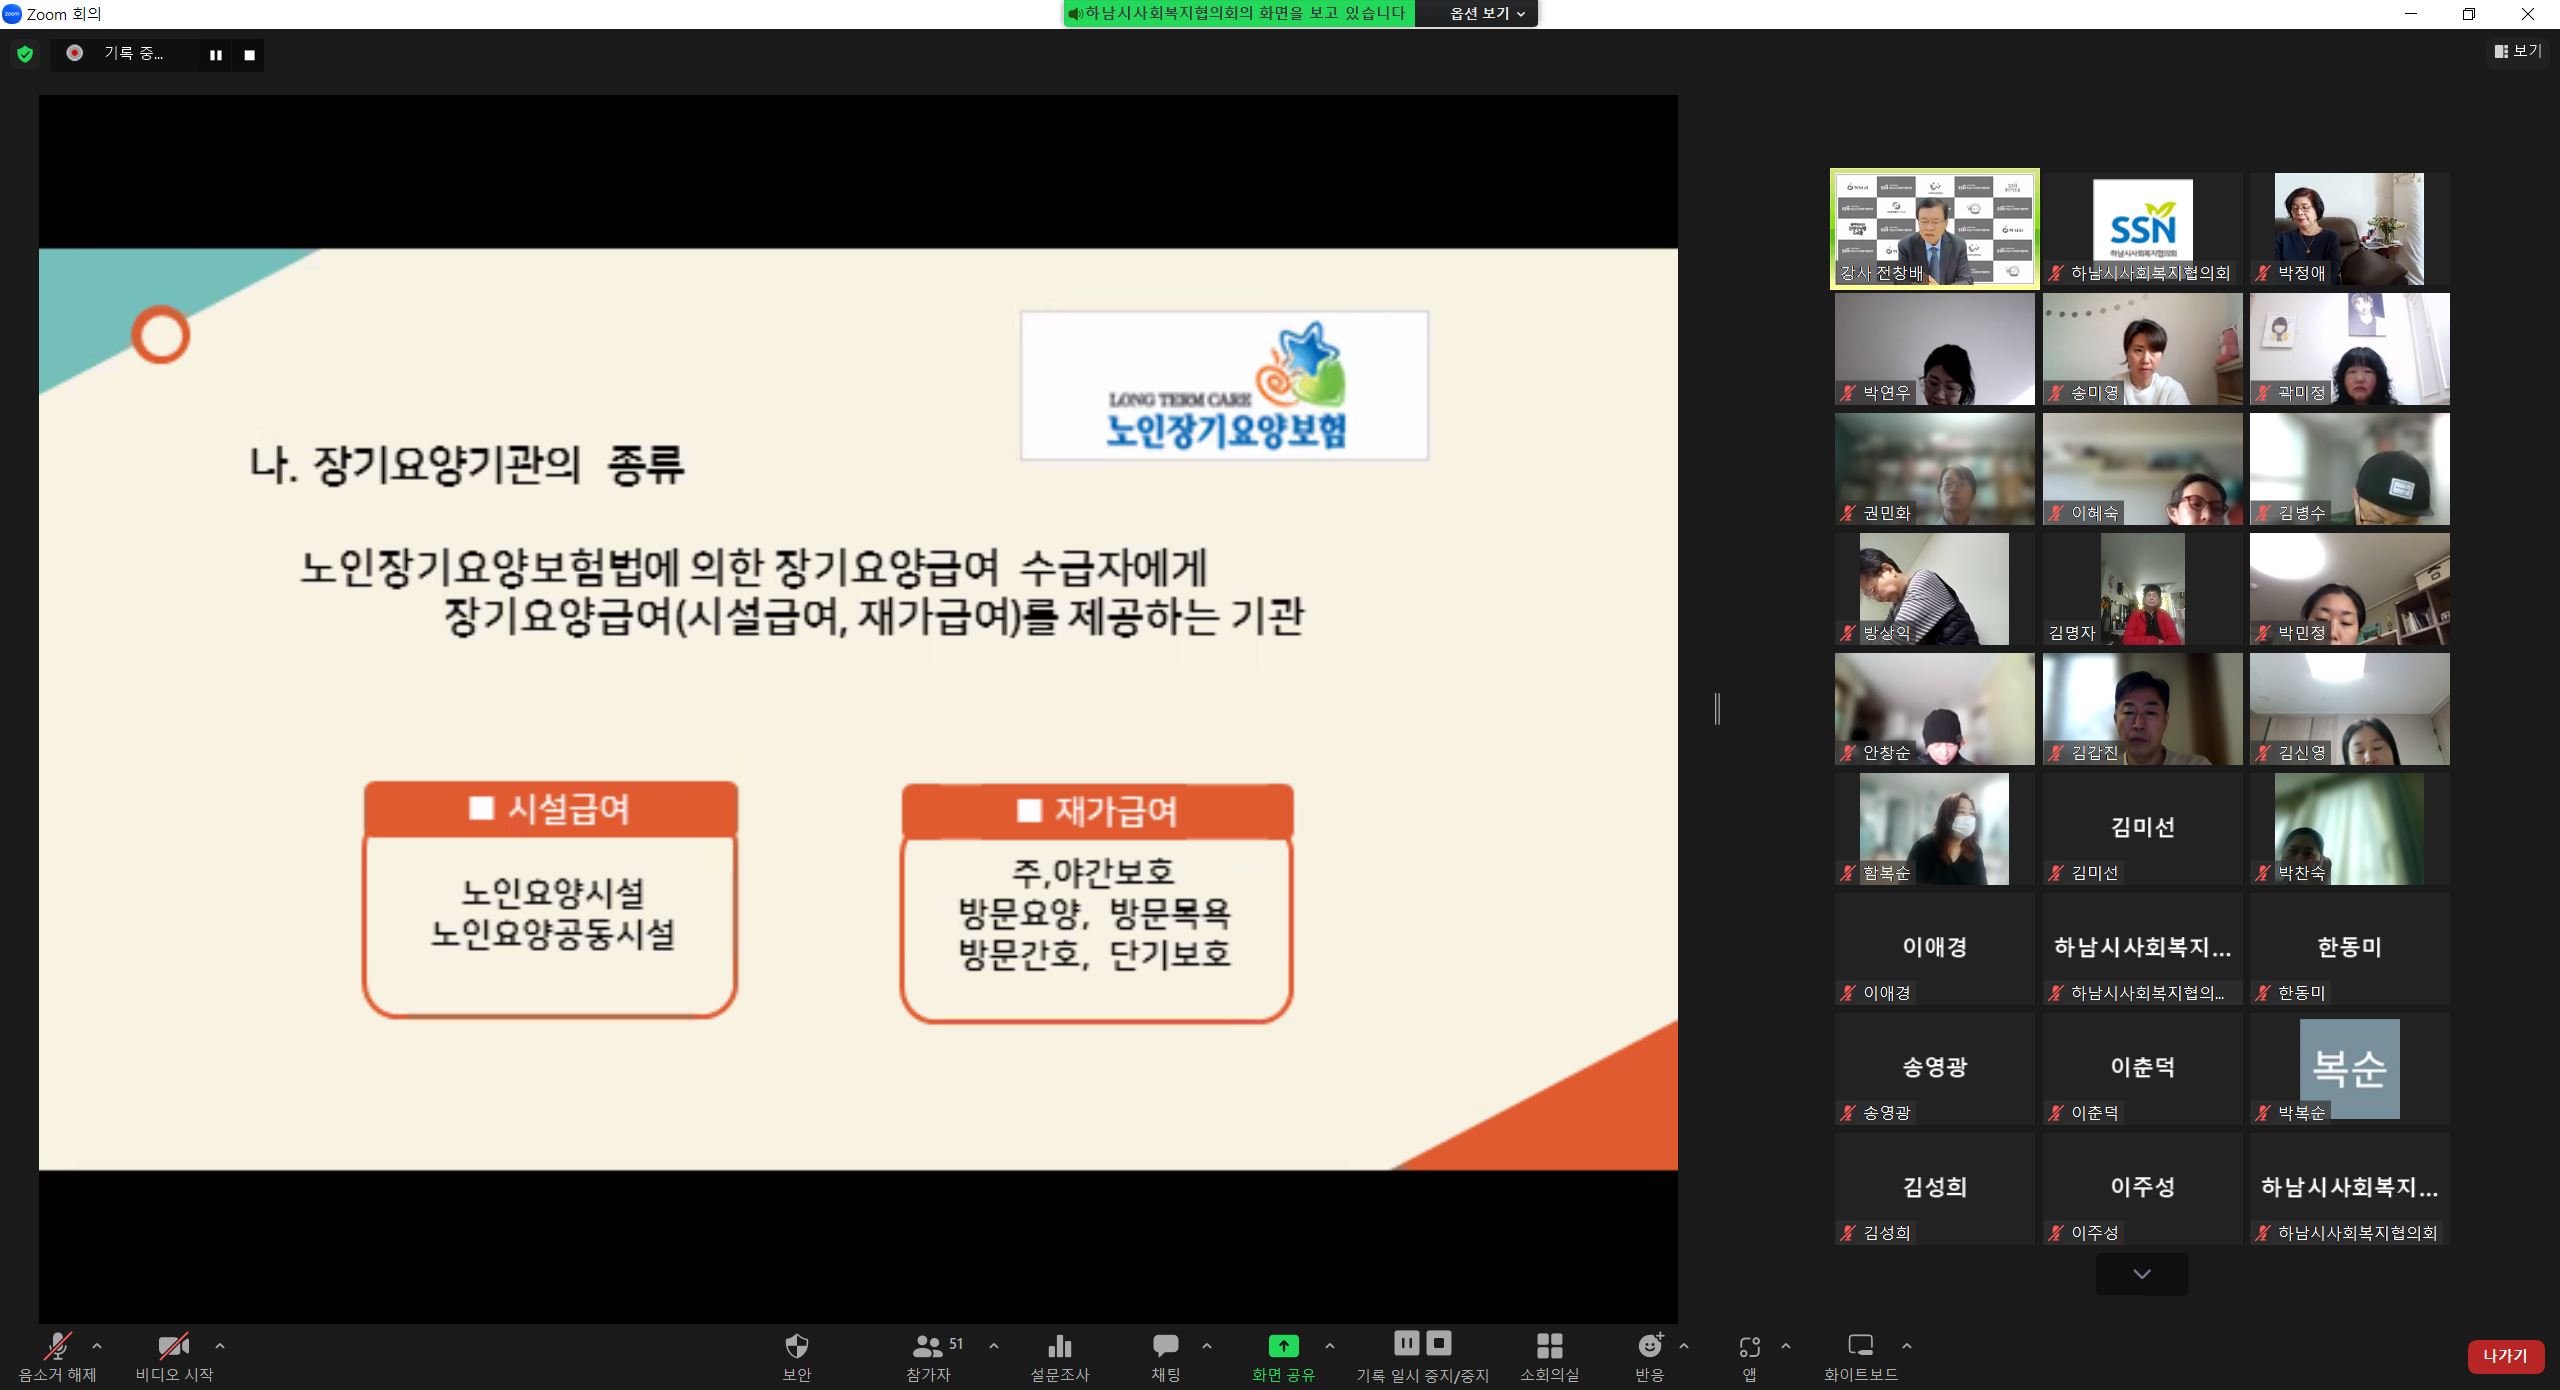This screenshot has width=2560, height=1390.
Task: Open View Options (옵션 보기) dropdown
Action: (1487, 14)
